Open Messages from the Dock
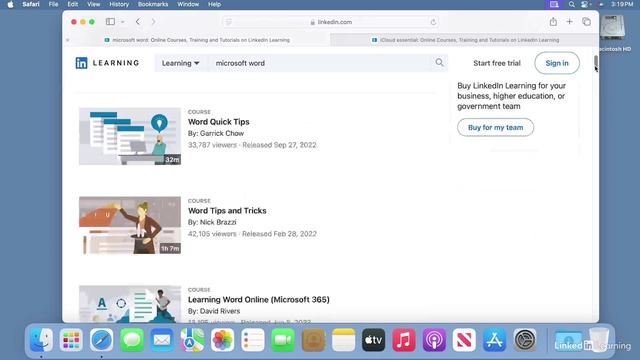Viewport: 640px width, 360px height. click(132, 340)
